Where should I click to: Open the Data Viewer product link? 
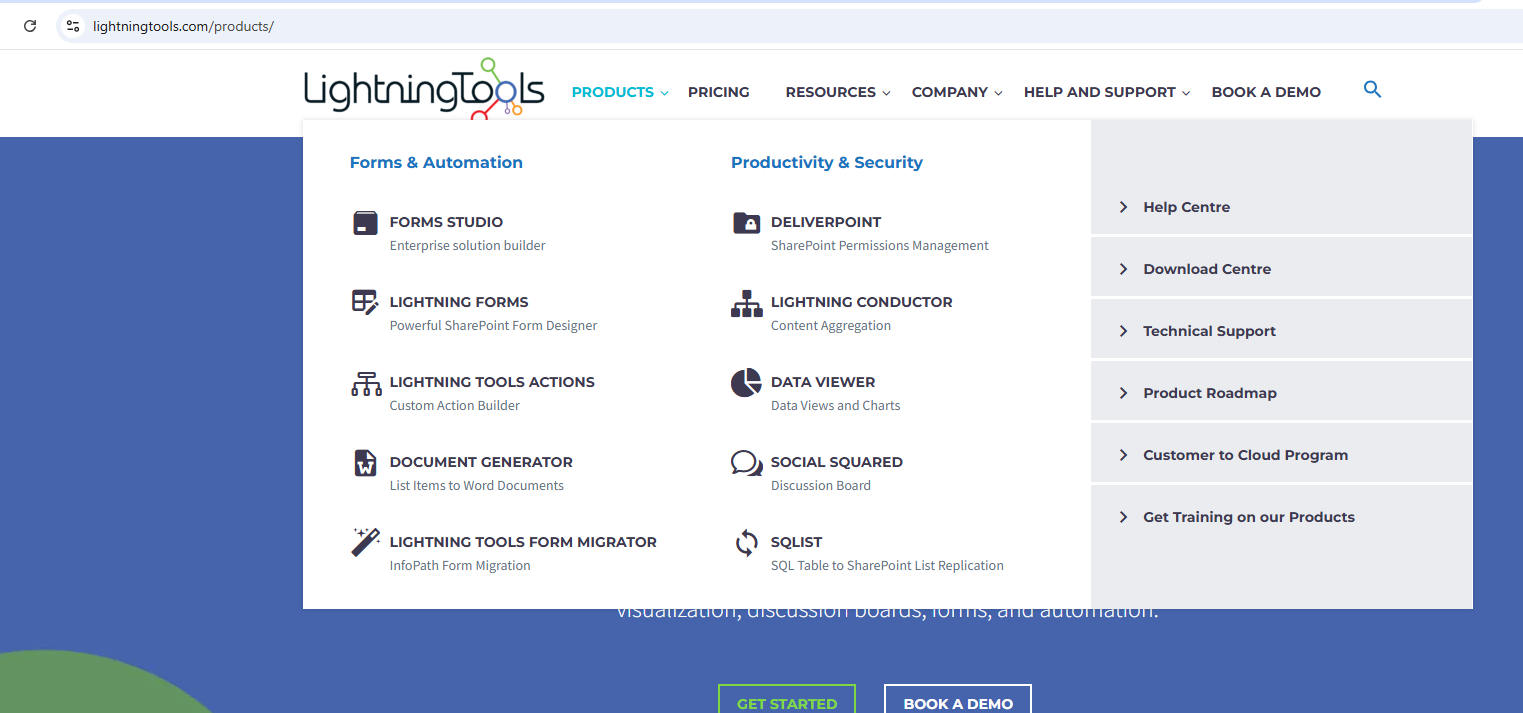click(823, 382)
